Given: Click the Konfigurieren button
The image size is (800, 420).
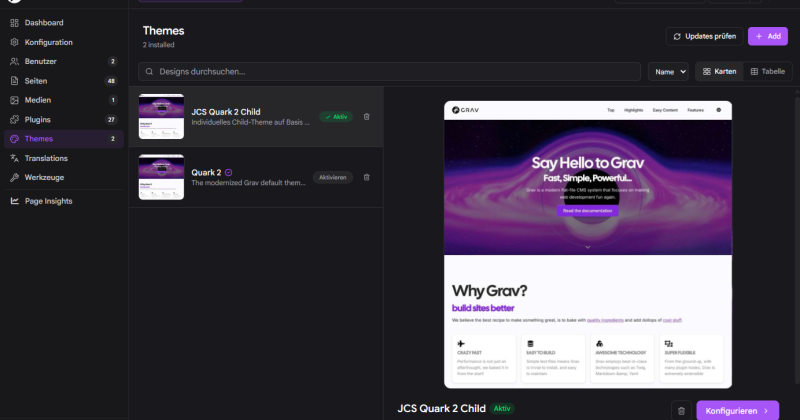Looking at the screenshot, I should (737, 411).
